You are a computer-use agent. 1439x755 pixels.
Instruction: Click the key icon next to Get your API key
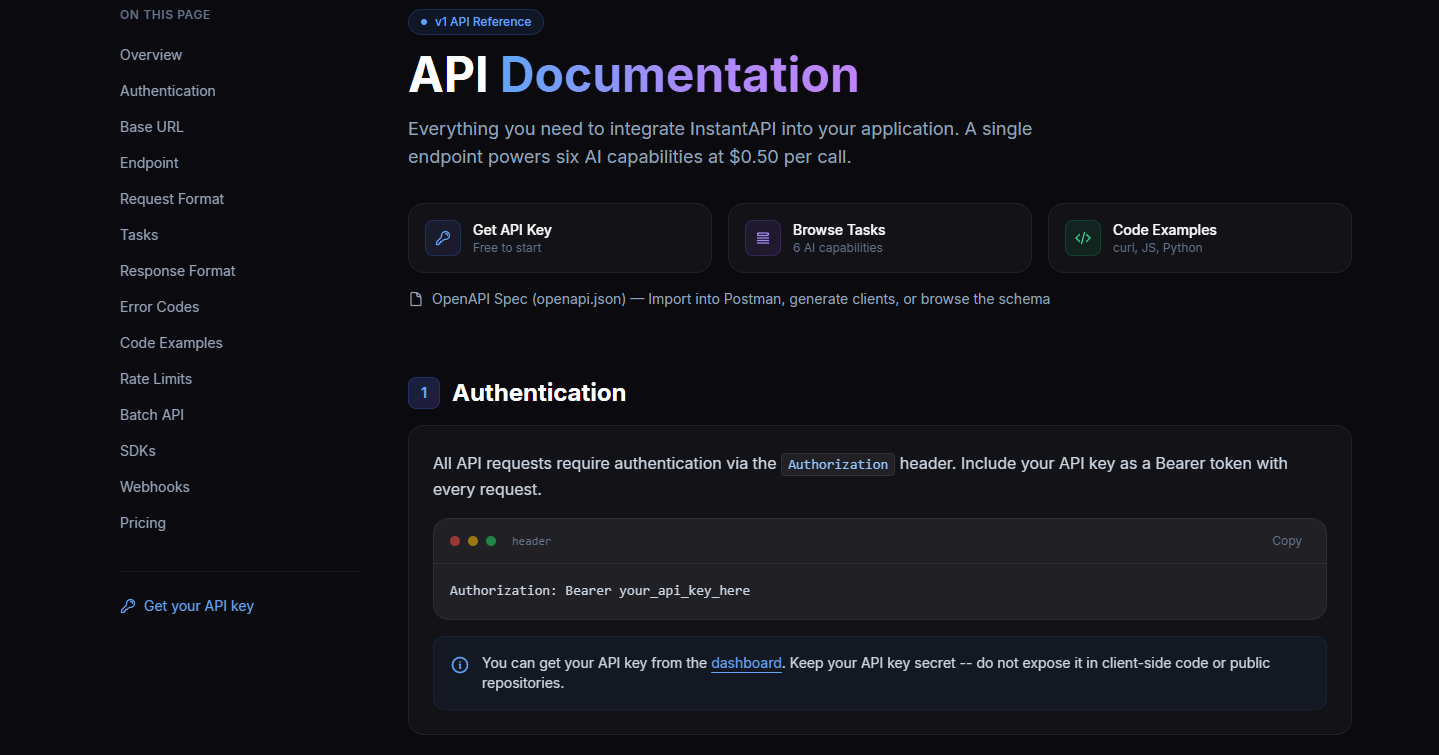coord(128,606)
